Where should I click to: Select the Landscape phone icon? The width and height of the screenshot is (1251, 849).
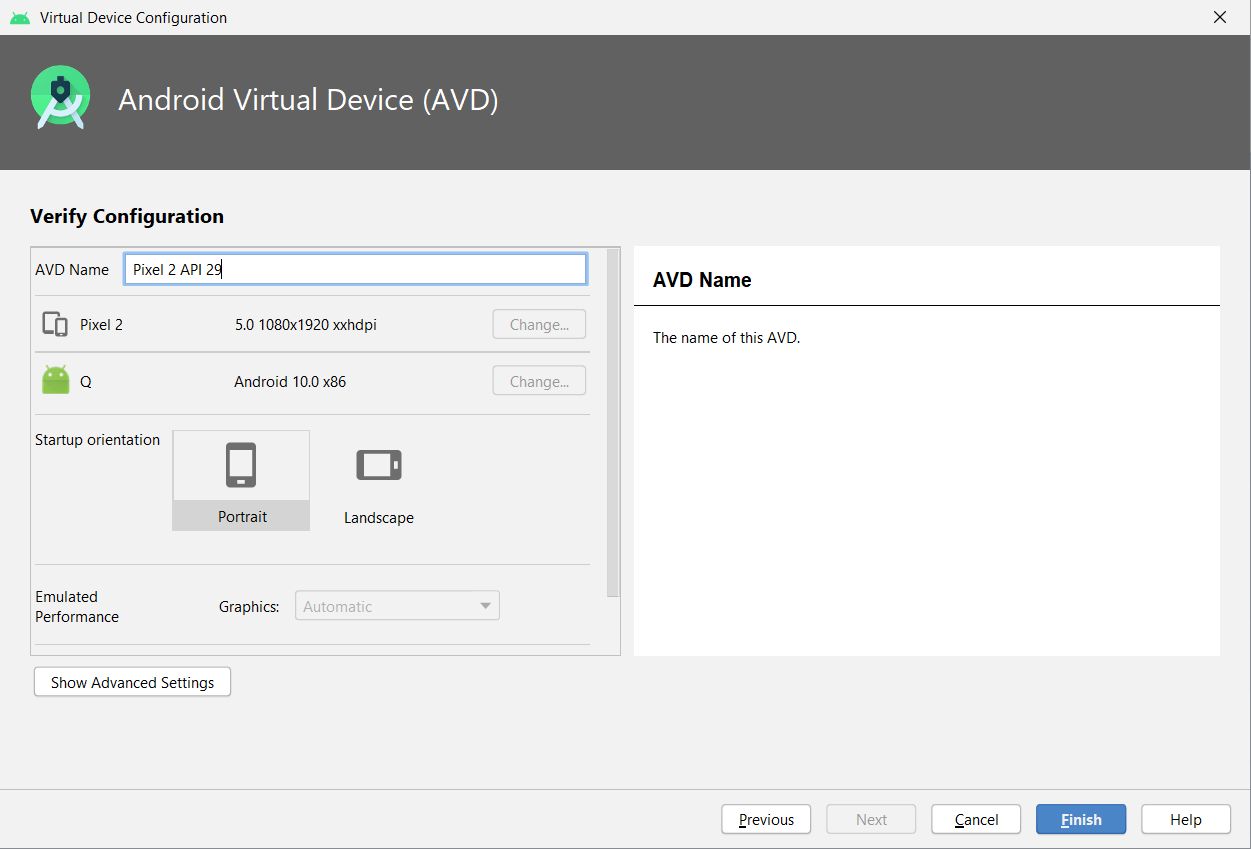coord(378,465)
